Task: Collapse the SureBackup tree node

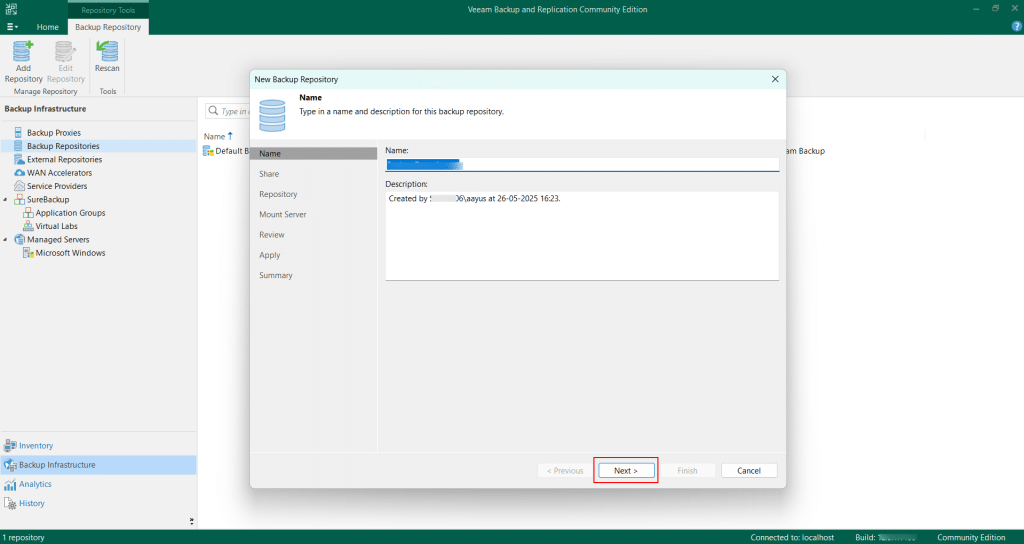Action: click(6, 200)
